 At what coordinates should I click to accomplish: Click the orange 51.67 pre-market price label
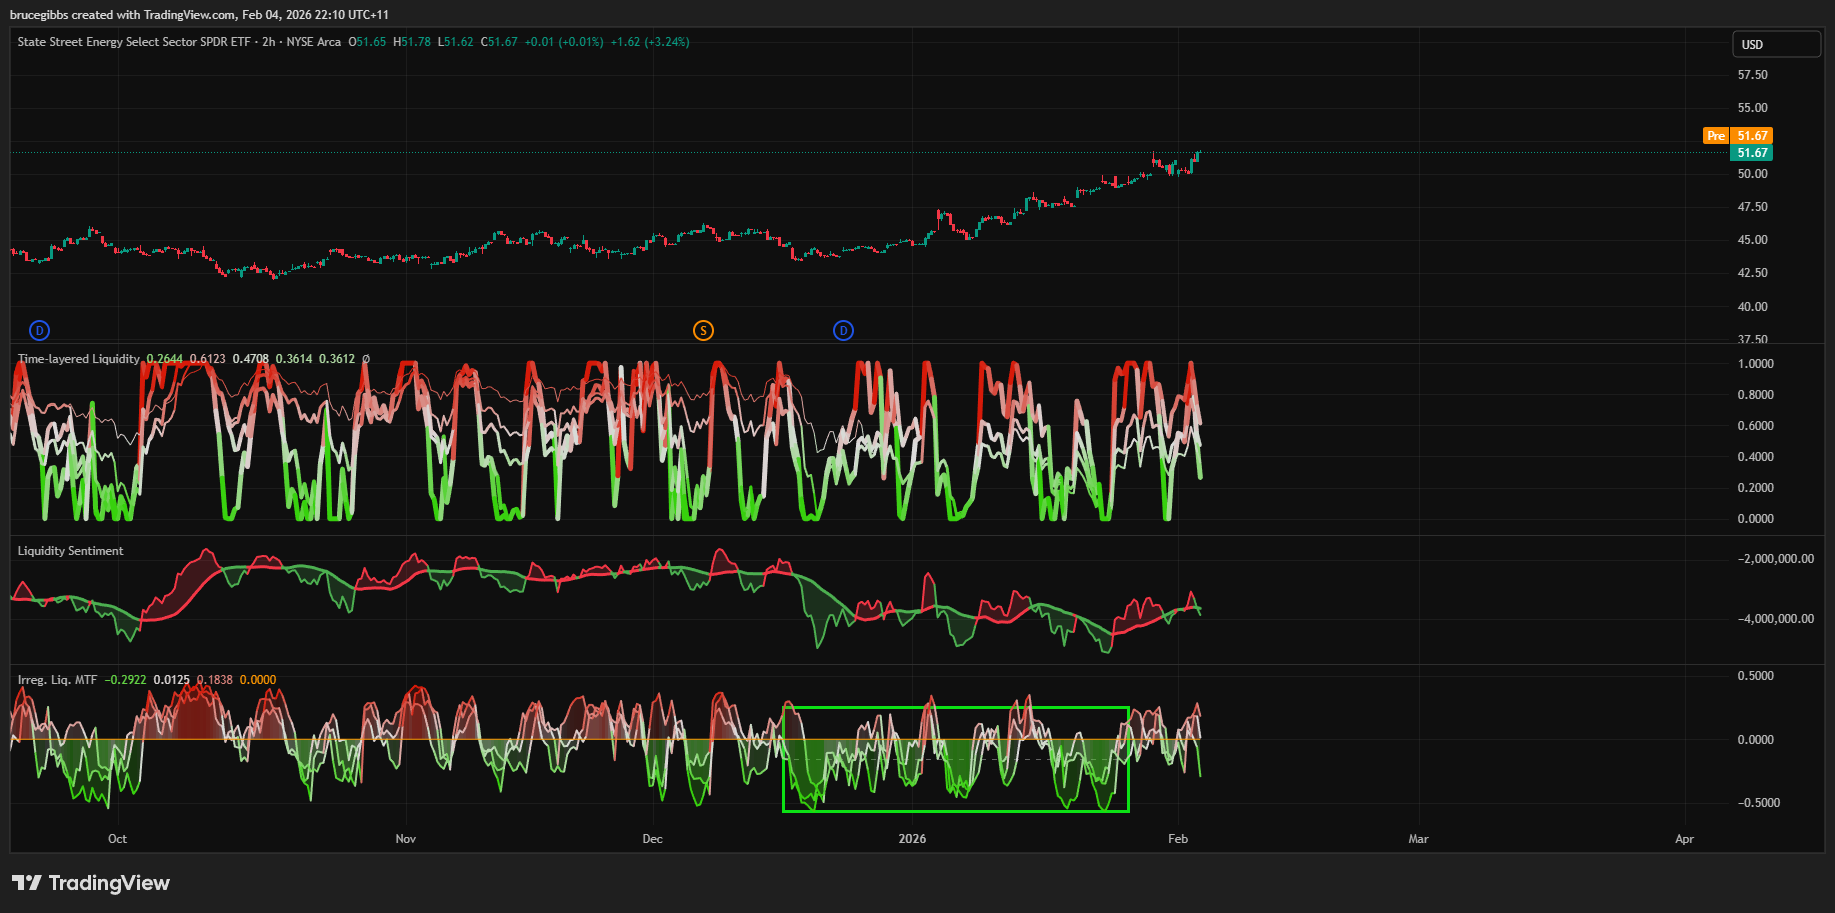pyautogui.click(x=1752, y=136)
